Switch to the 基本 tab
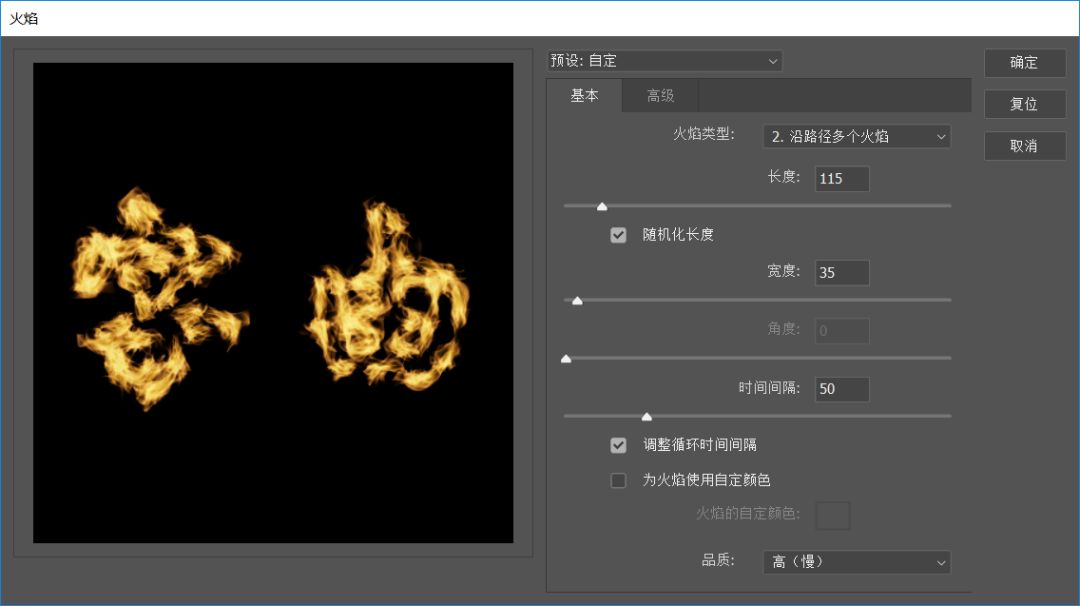 coord(584,96)
